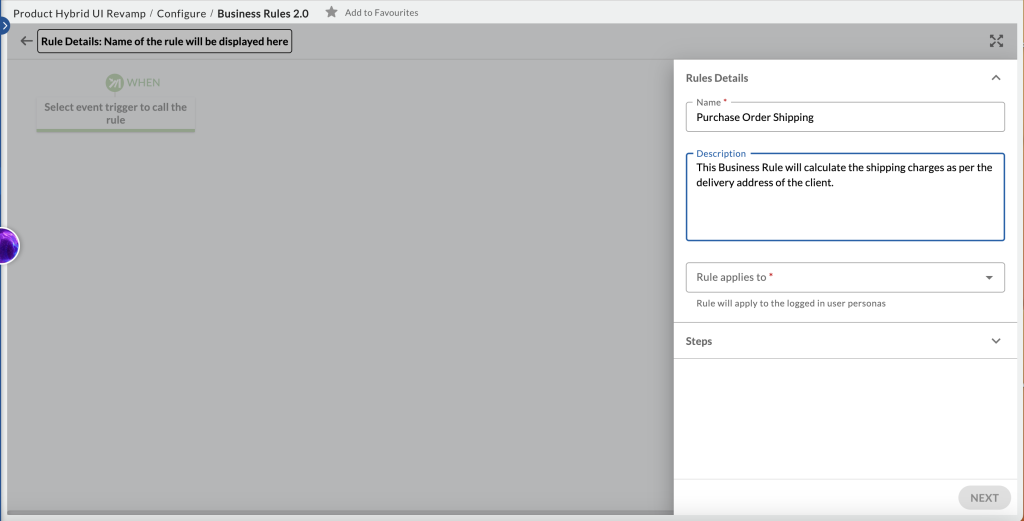Click the Add to Favourites text
This screenshot has height=521, width=1024.
click(381, 13)
